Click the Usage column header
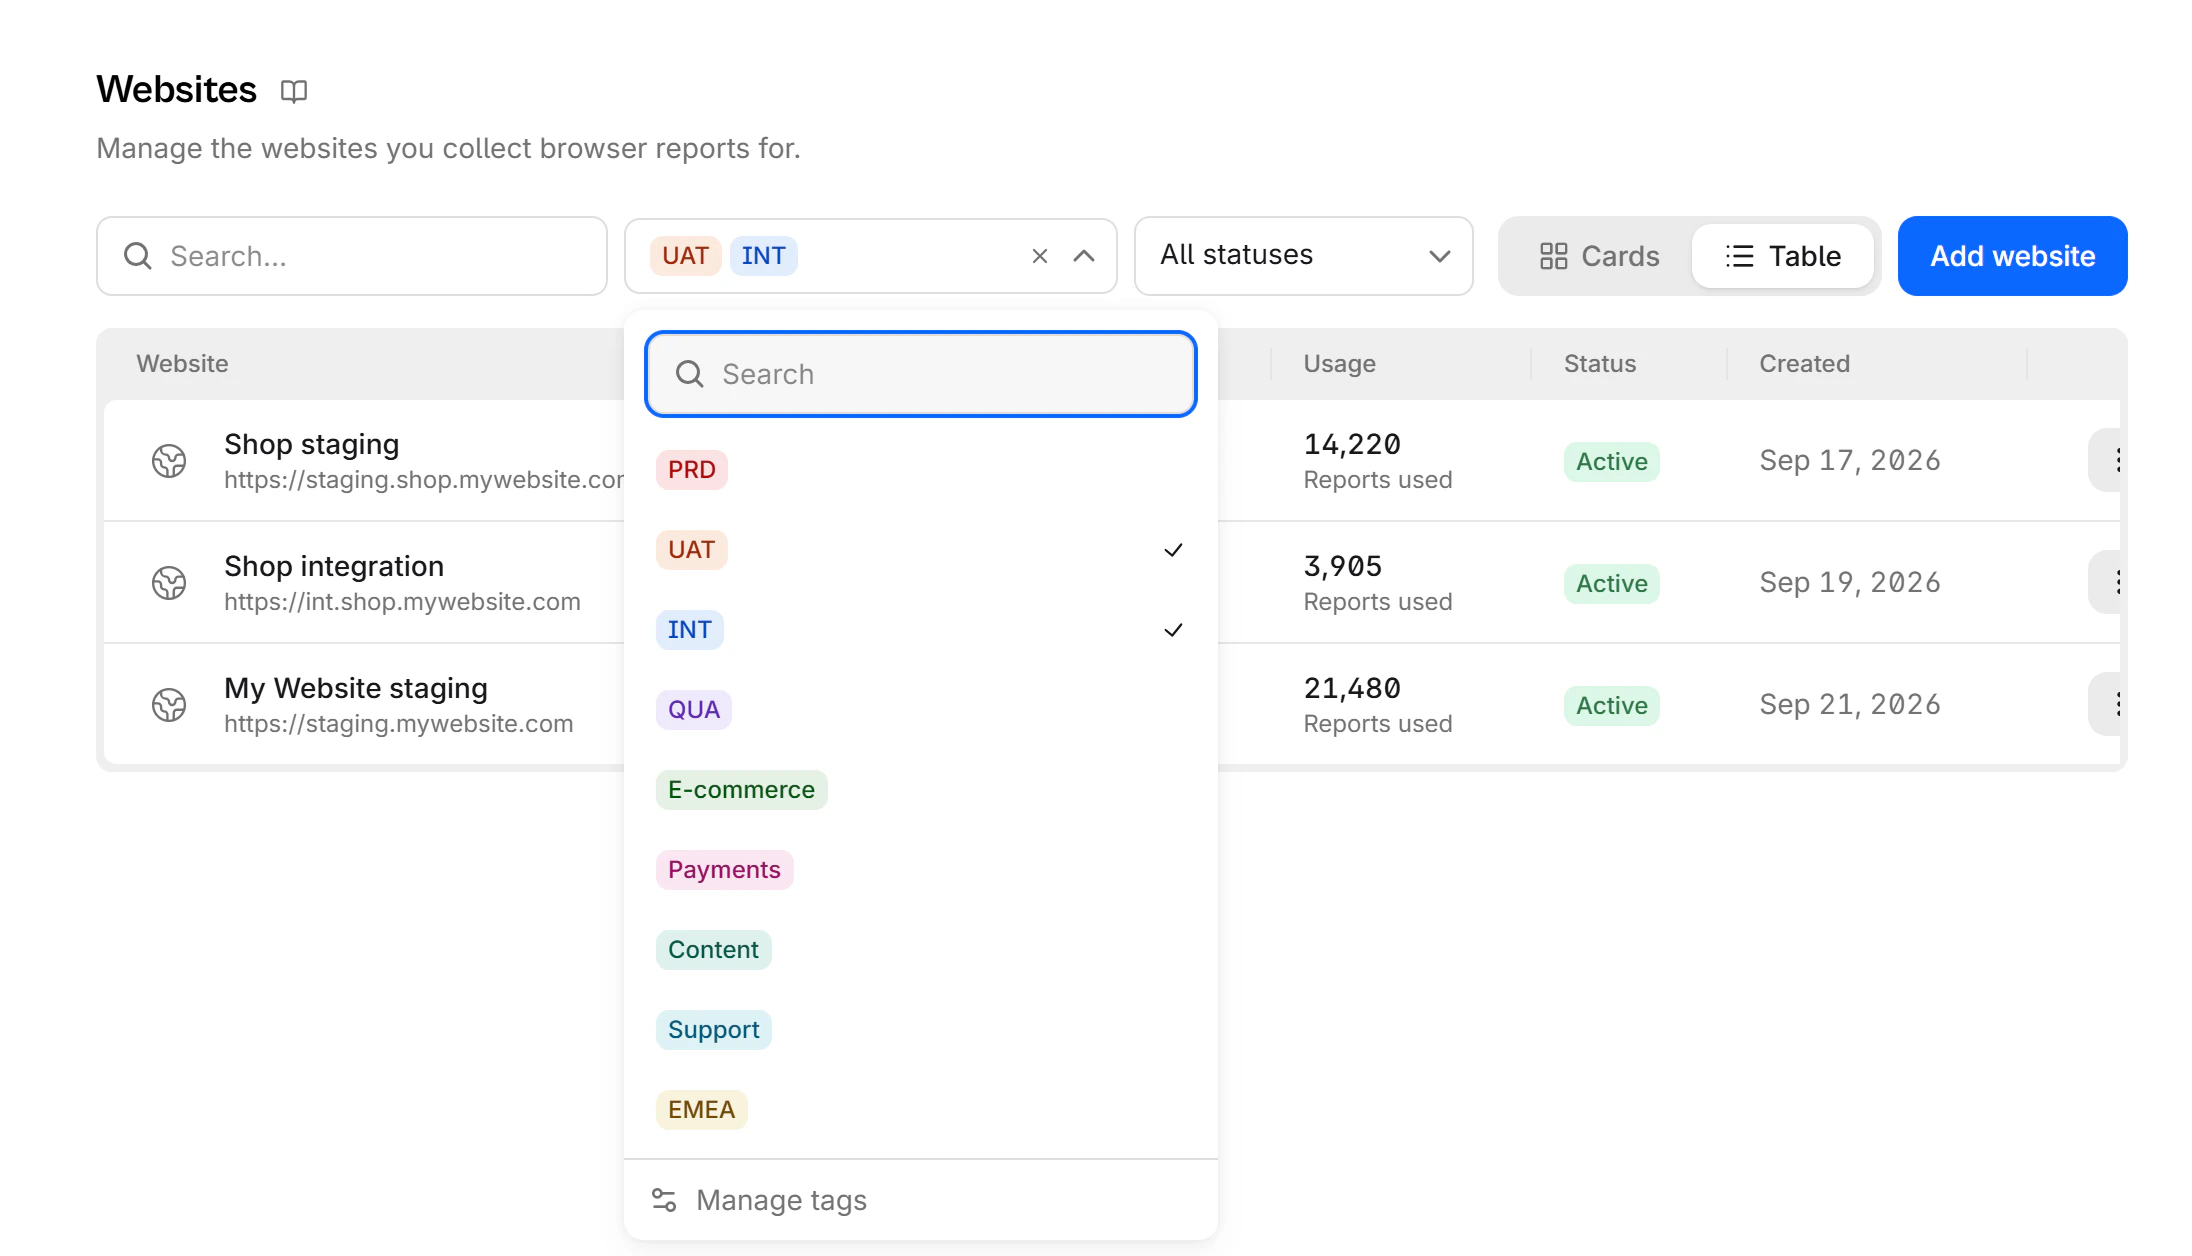This screenshot has height=1256, width=2192. [1339, 364]
